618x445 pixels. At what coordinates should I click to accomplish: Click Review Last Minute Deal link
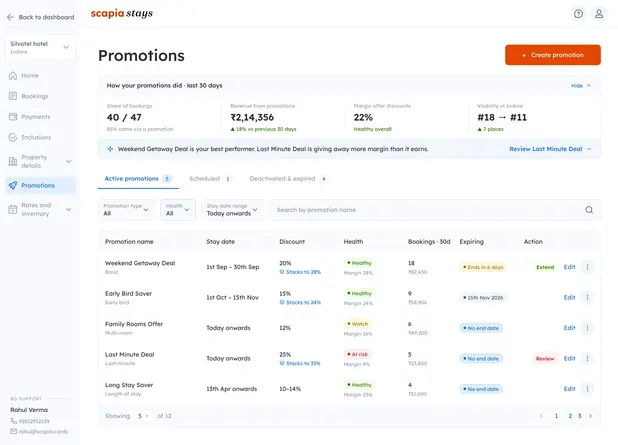pyautogui.click(x=550, y=149)
